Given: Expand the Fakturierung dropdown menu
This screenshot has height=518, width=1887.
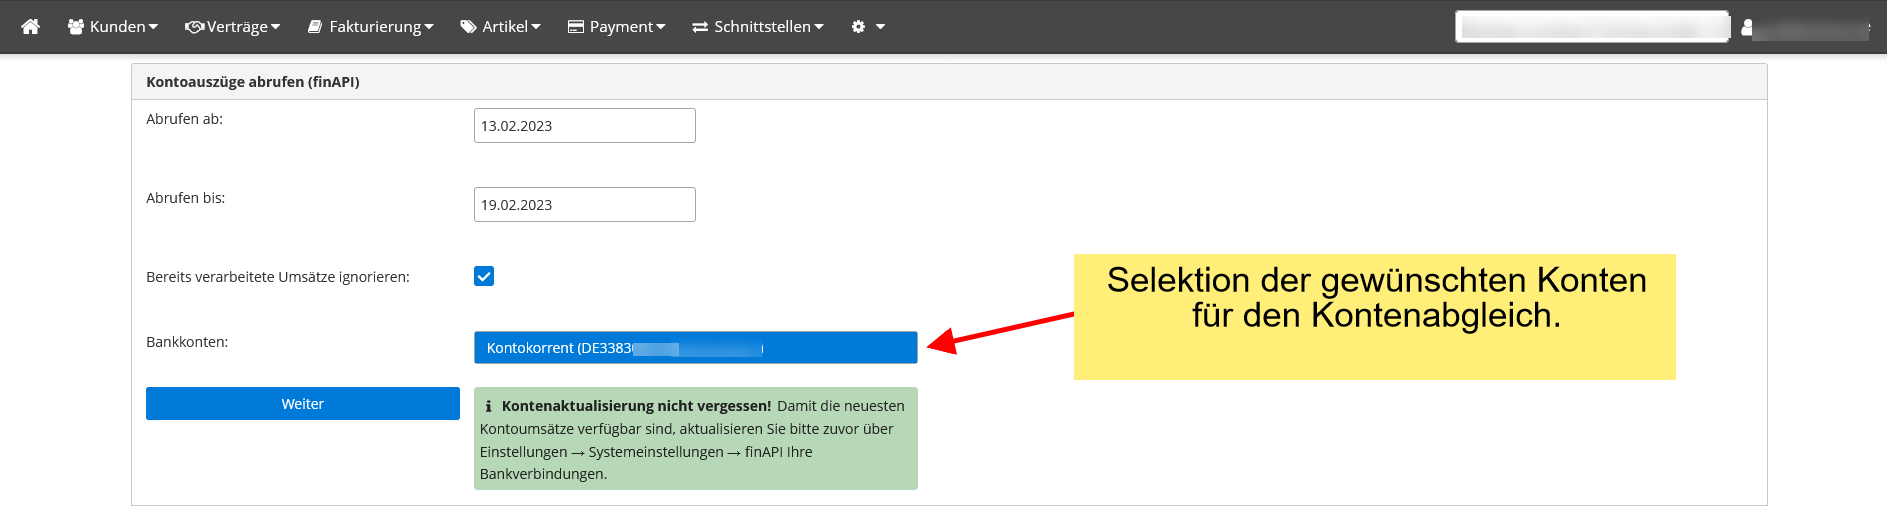Looking at the screenshot, I should (371, 27).
